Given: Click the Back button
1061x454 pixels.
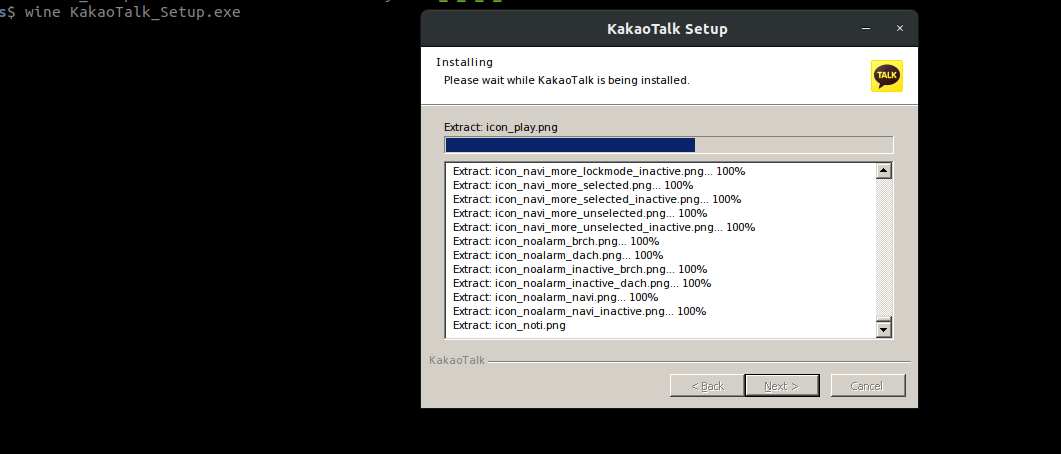Looking at the screenshot, I should [x=697, y=385].
